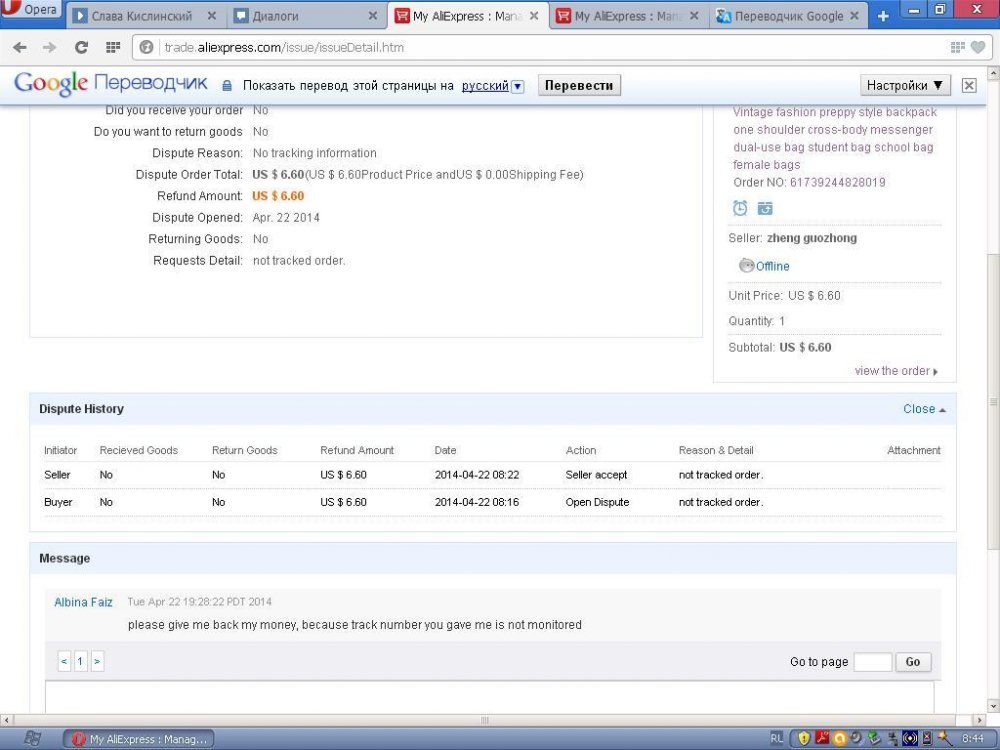Open the русский language dropdown

(517, 87)
